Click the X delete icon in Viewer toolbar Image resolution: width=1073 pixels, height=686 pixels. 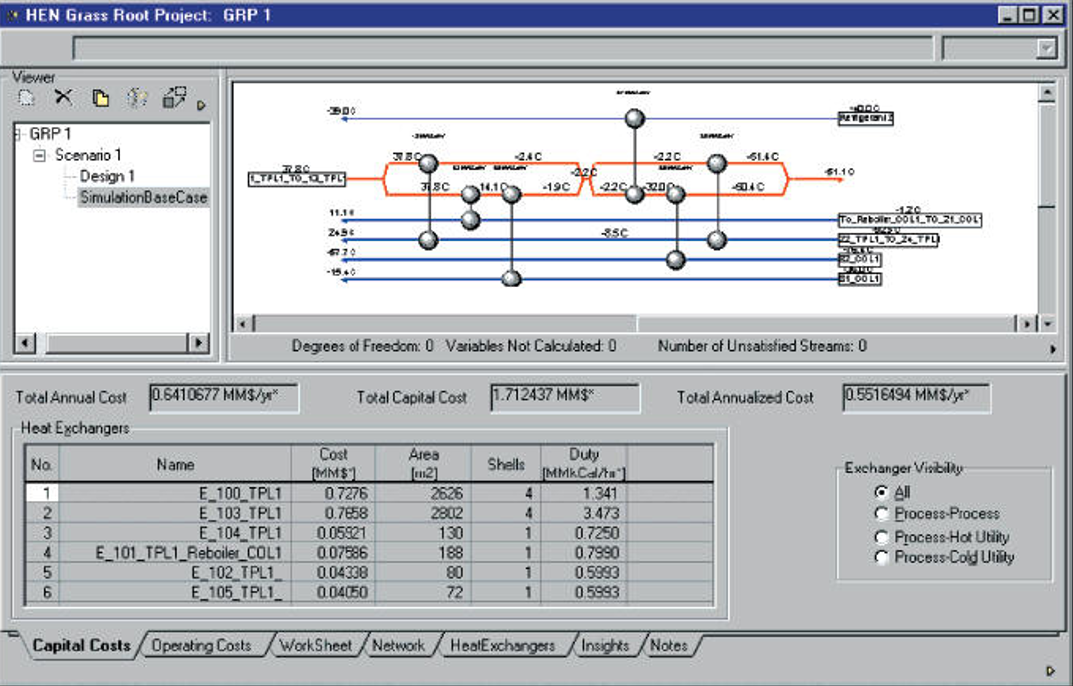(x=63, y=97)
